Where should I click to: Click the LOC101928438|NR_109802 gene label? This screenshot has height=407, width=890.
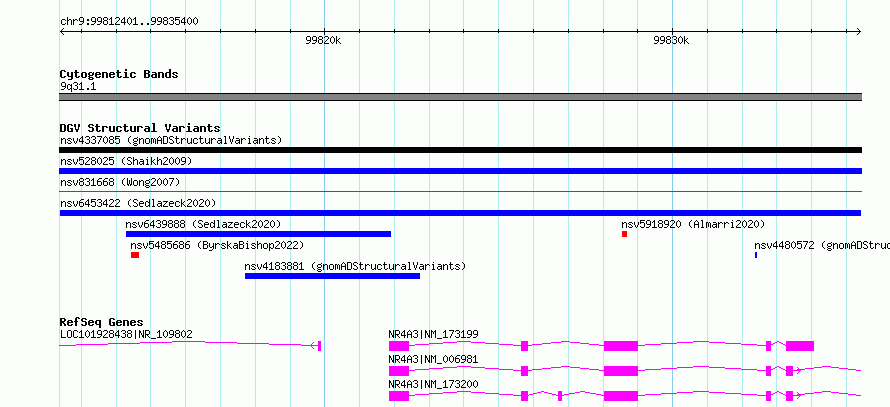[126, 334]
